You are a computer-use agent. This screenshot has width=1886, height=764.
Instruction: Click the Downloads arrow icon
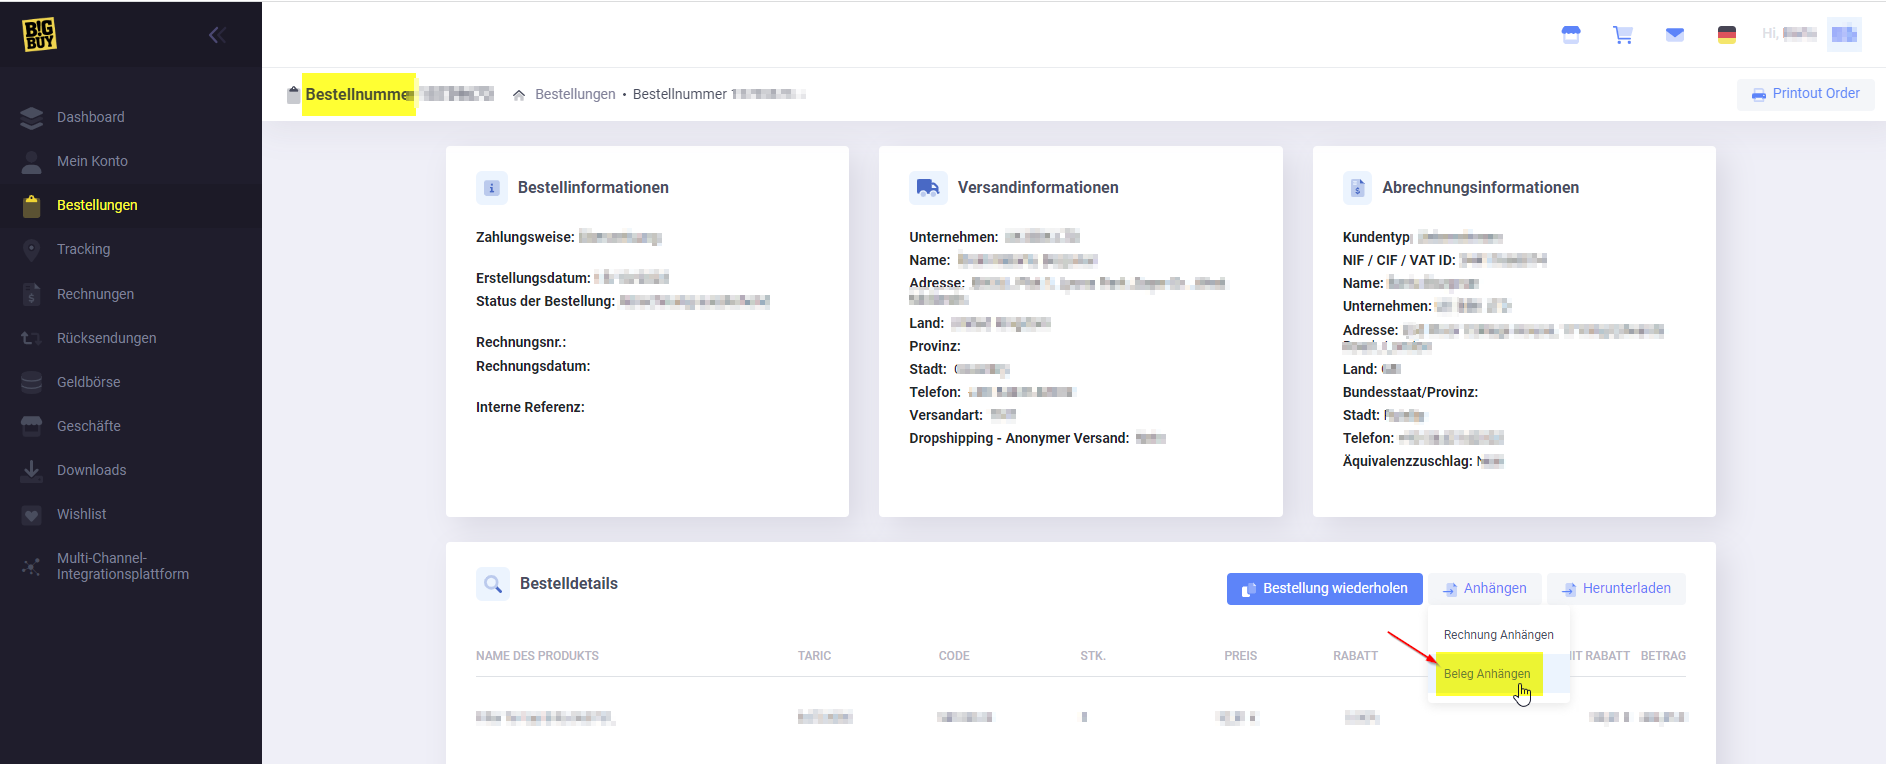32,470
